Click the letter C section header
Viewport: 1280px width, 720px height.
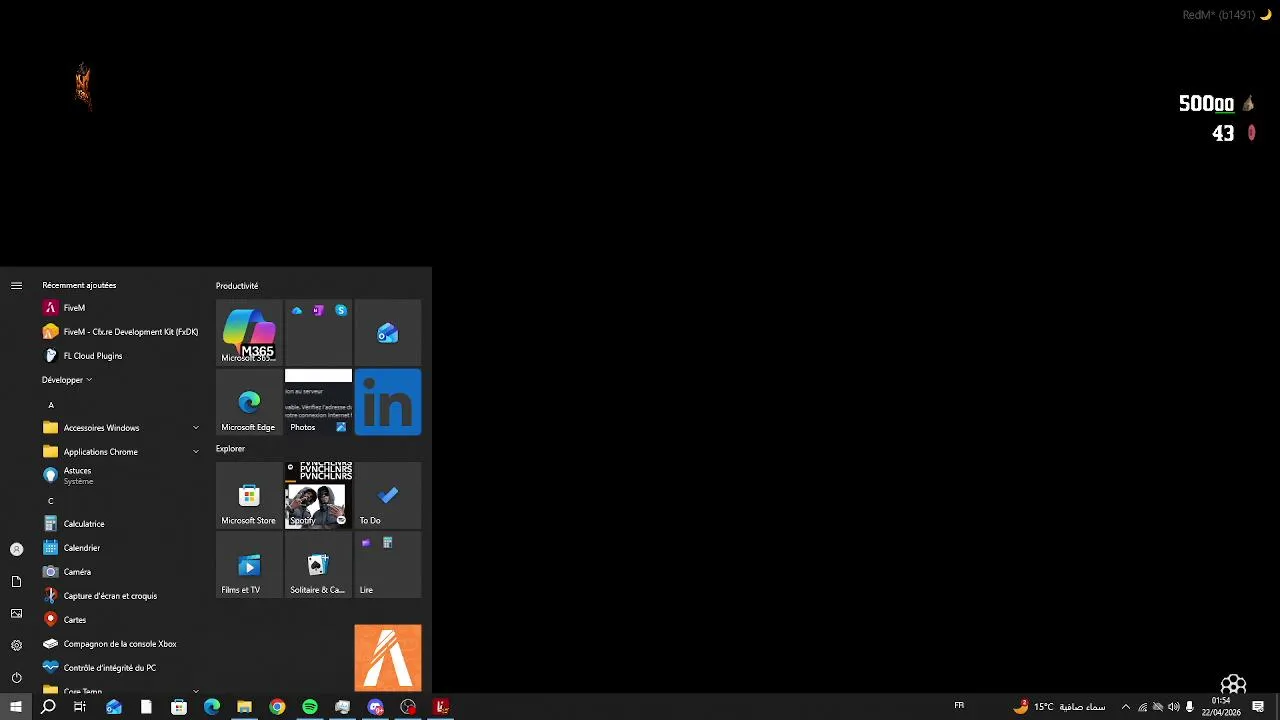51,501
